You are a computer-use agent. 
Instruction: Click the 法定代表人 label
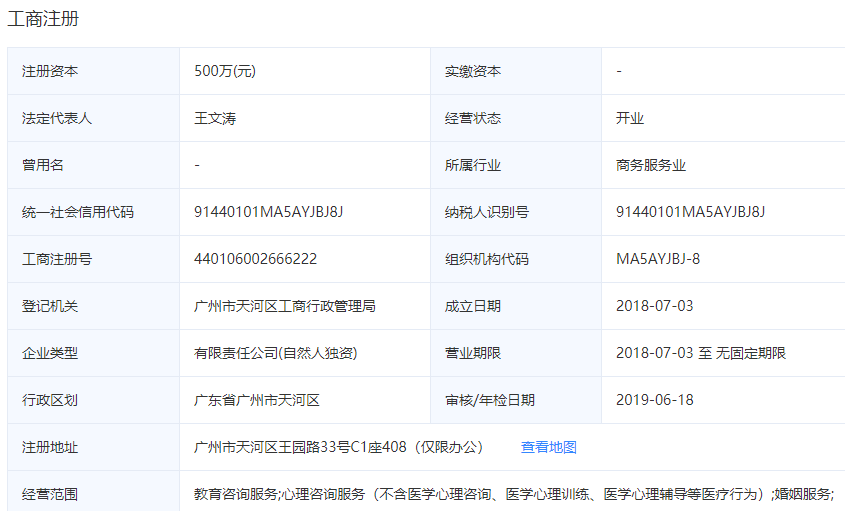pyautogui.click(x=57, y=118)
